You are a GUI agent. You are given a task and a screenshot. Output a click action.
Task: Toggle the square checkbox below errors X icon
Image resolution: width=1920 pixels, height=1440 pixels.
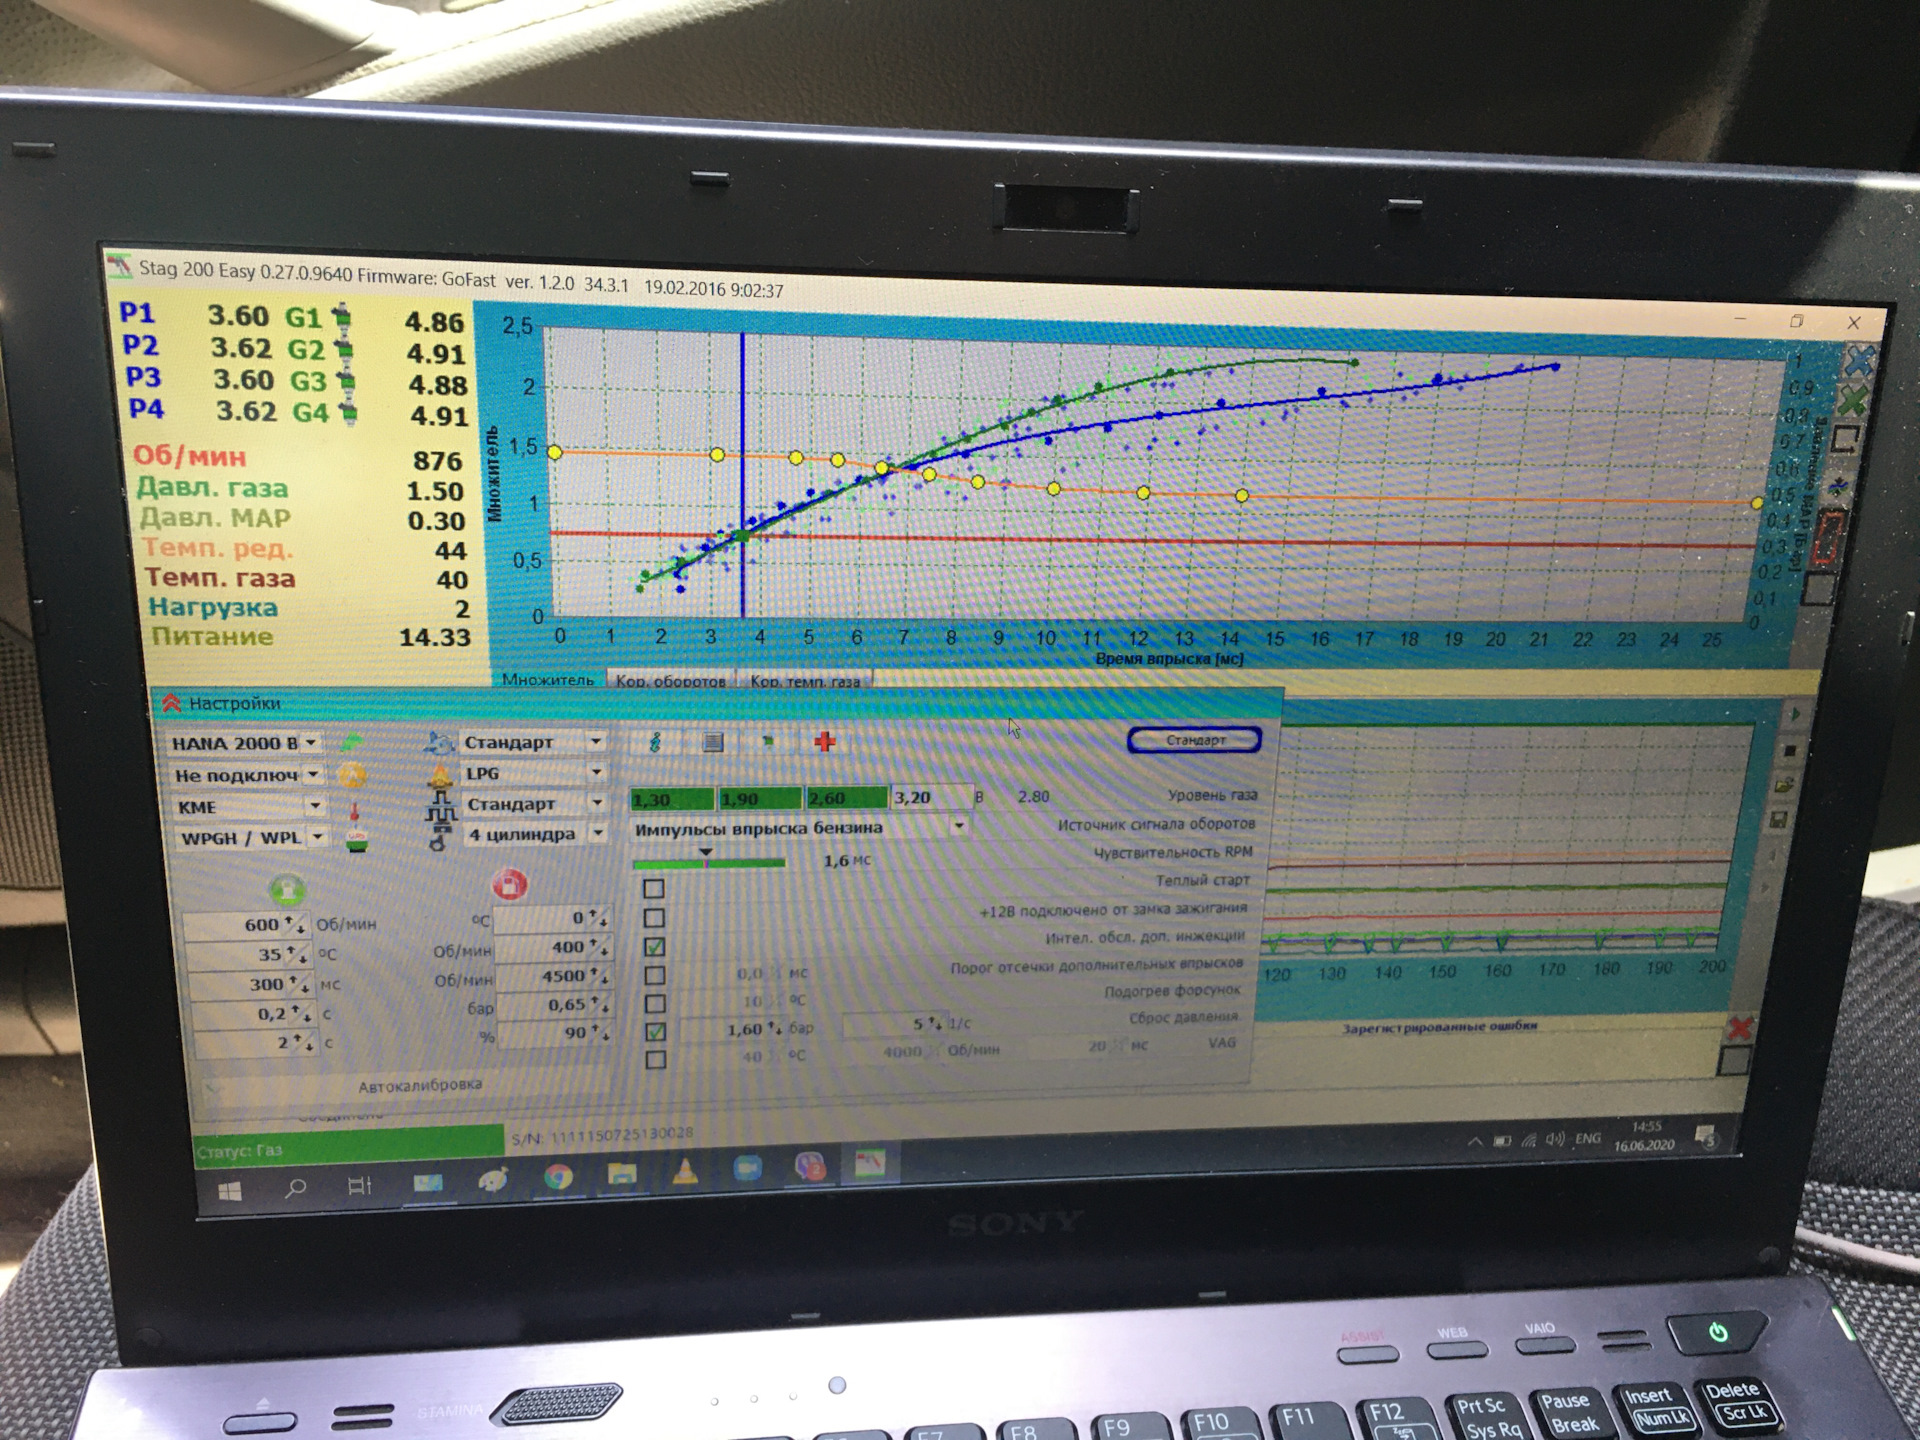[1734, 1062]
